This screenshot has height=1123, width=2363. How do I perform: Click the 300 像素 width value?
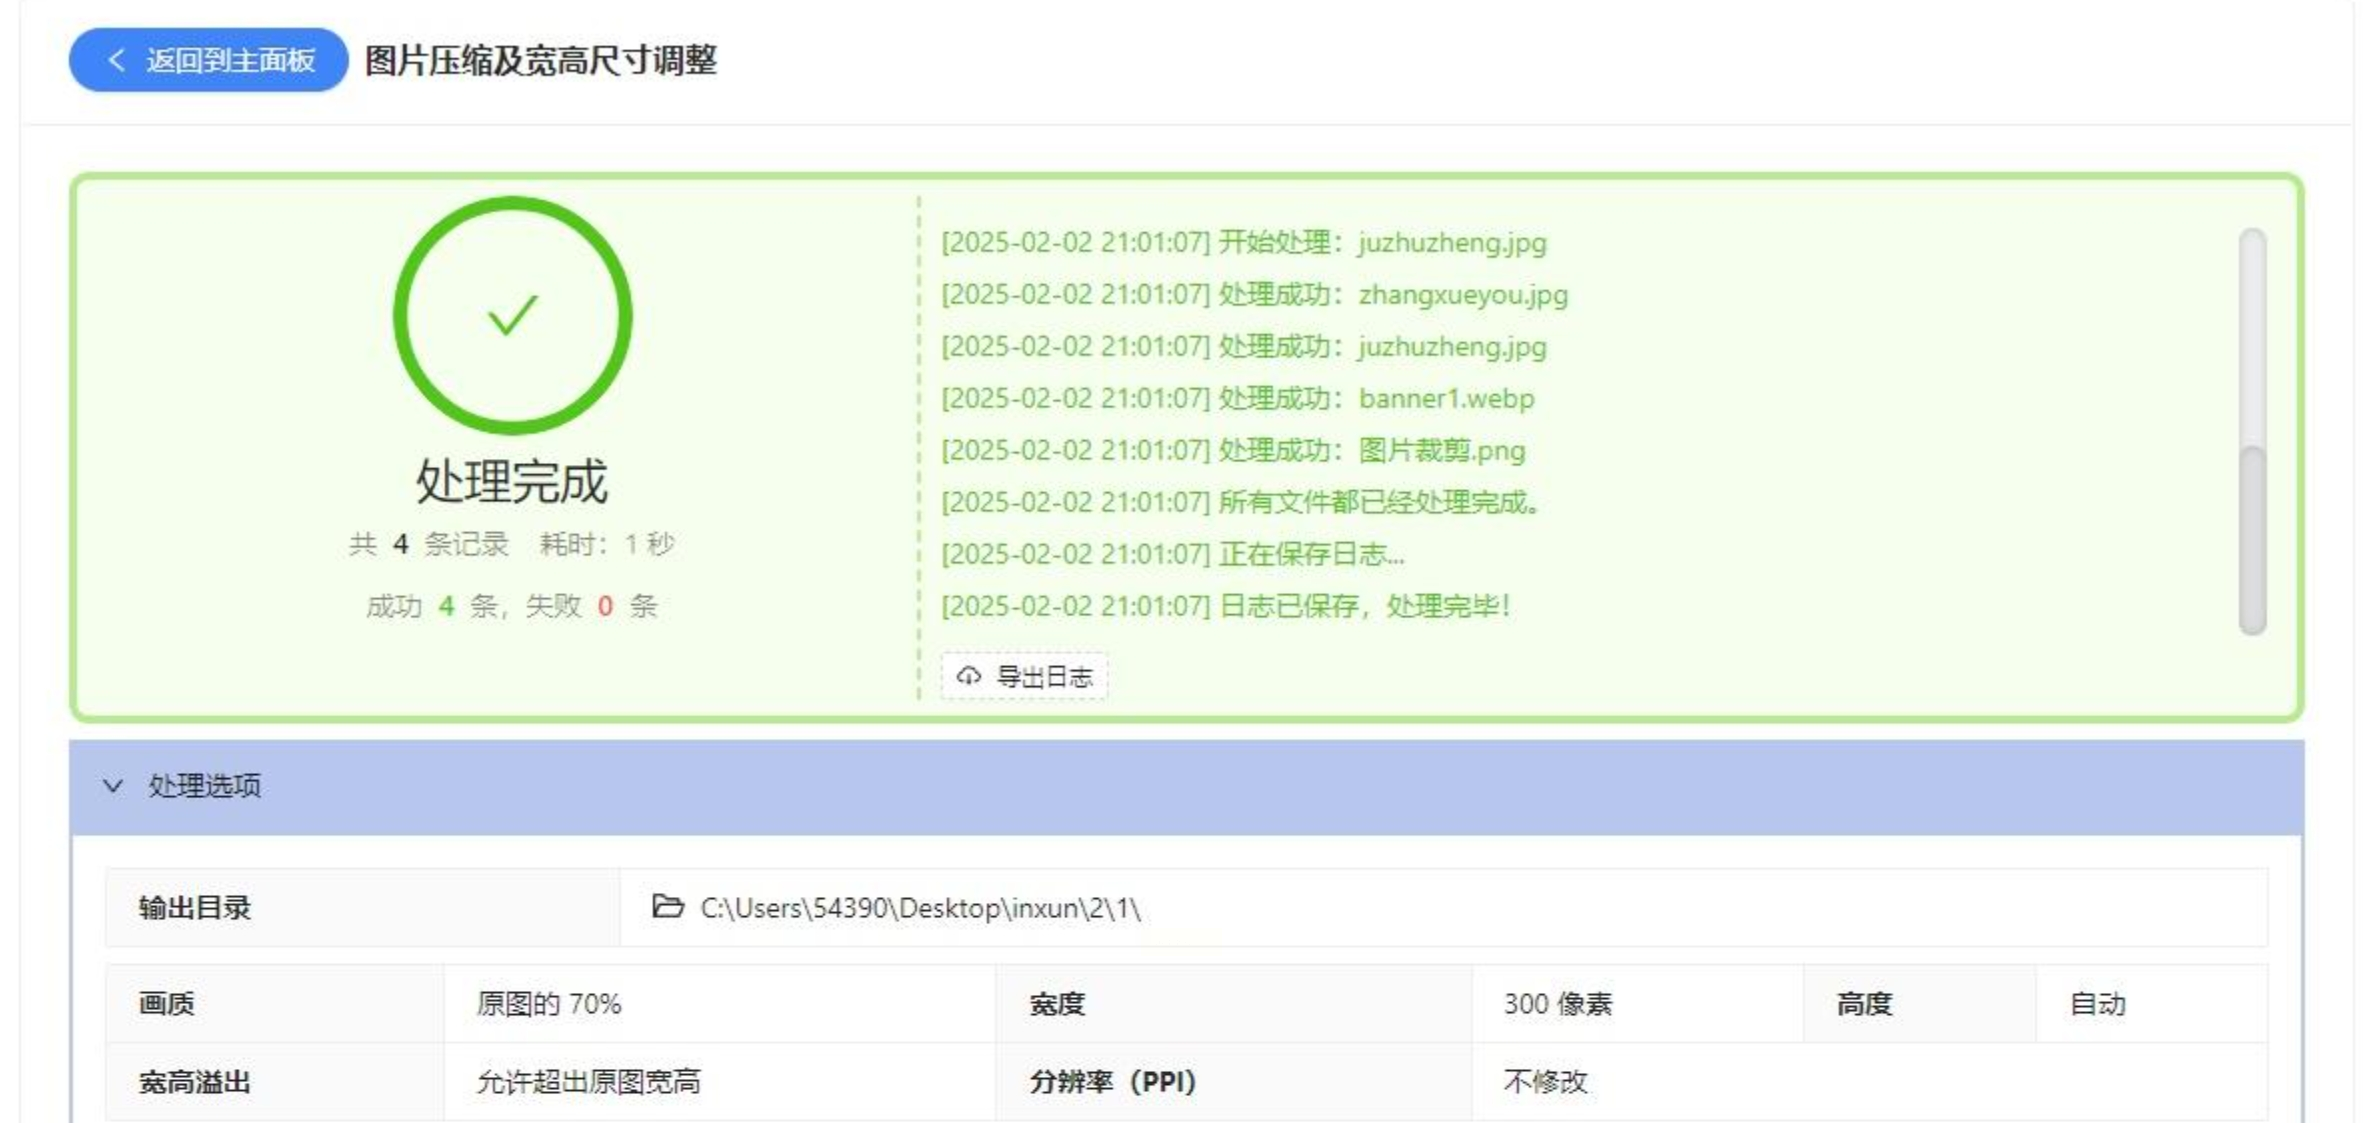click(x=1557, y=1004)
